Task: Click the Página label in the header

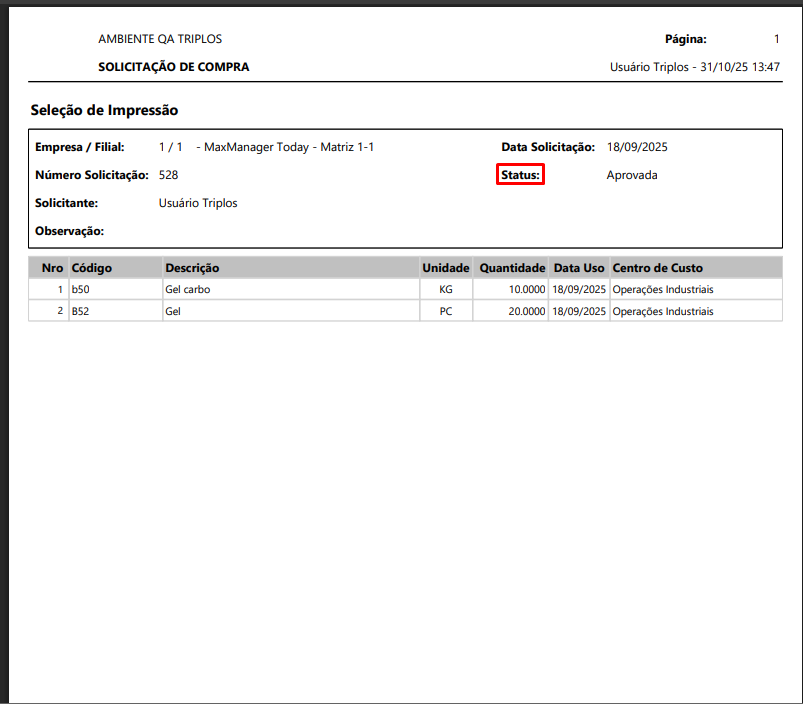Action: click(x=685, y=39)
